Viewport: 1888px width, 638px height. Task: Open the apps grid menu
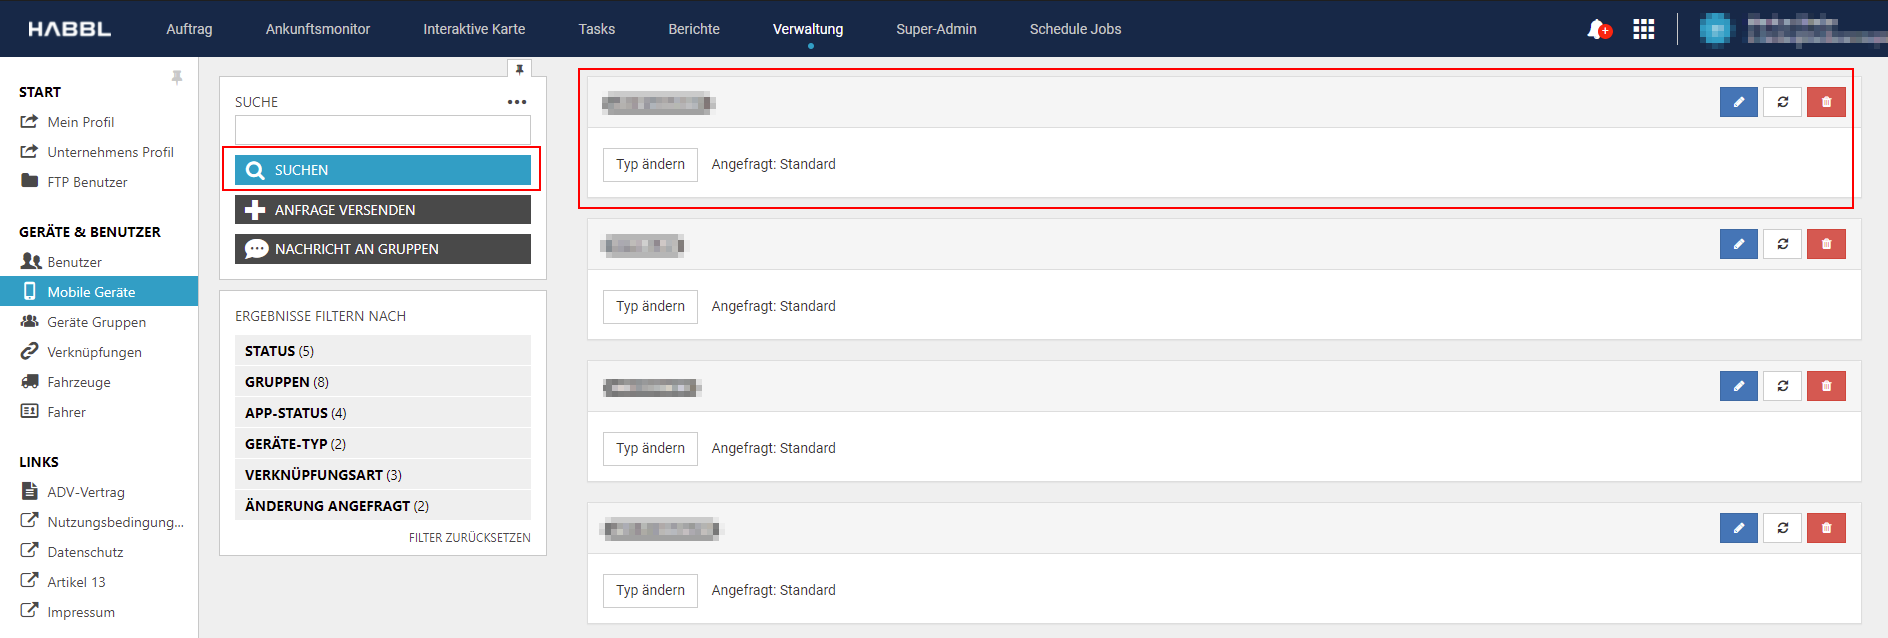1643,29
